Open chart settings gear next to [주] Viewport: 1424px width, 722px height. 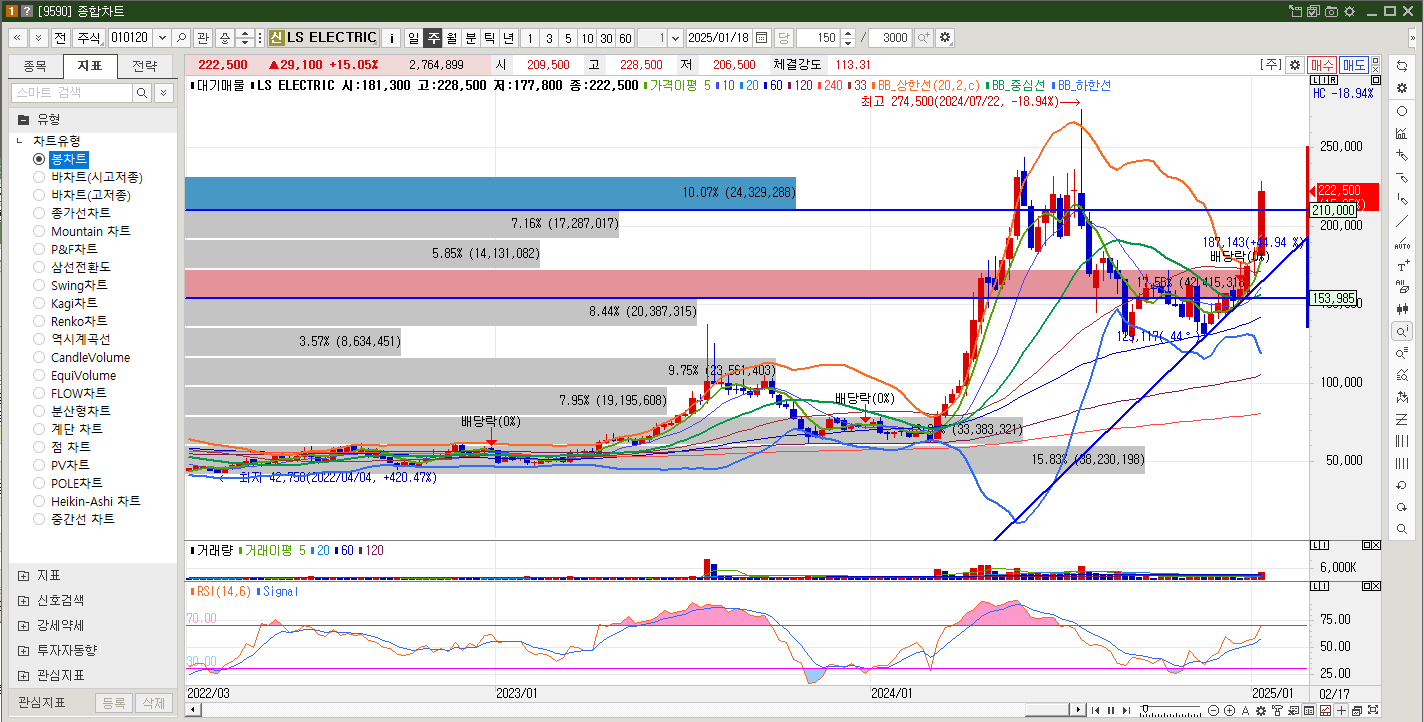click(1294, 65)
